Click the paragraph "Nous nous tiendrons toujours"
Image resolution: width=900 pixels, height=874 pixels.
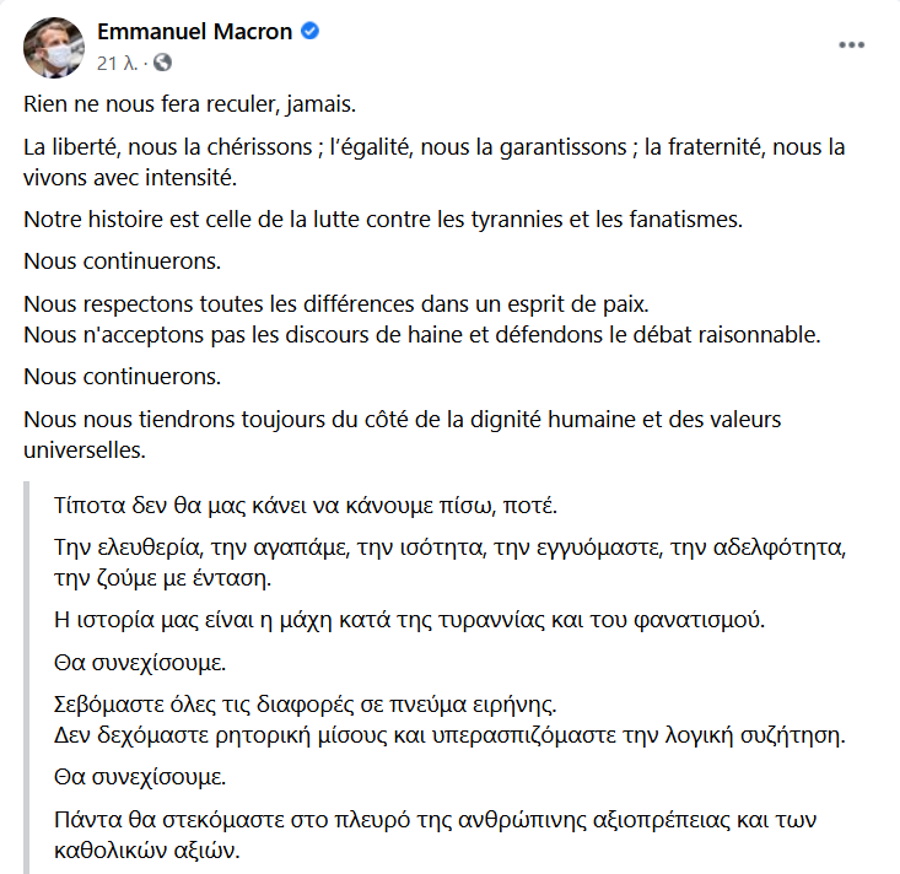pos(402,433)
